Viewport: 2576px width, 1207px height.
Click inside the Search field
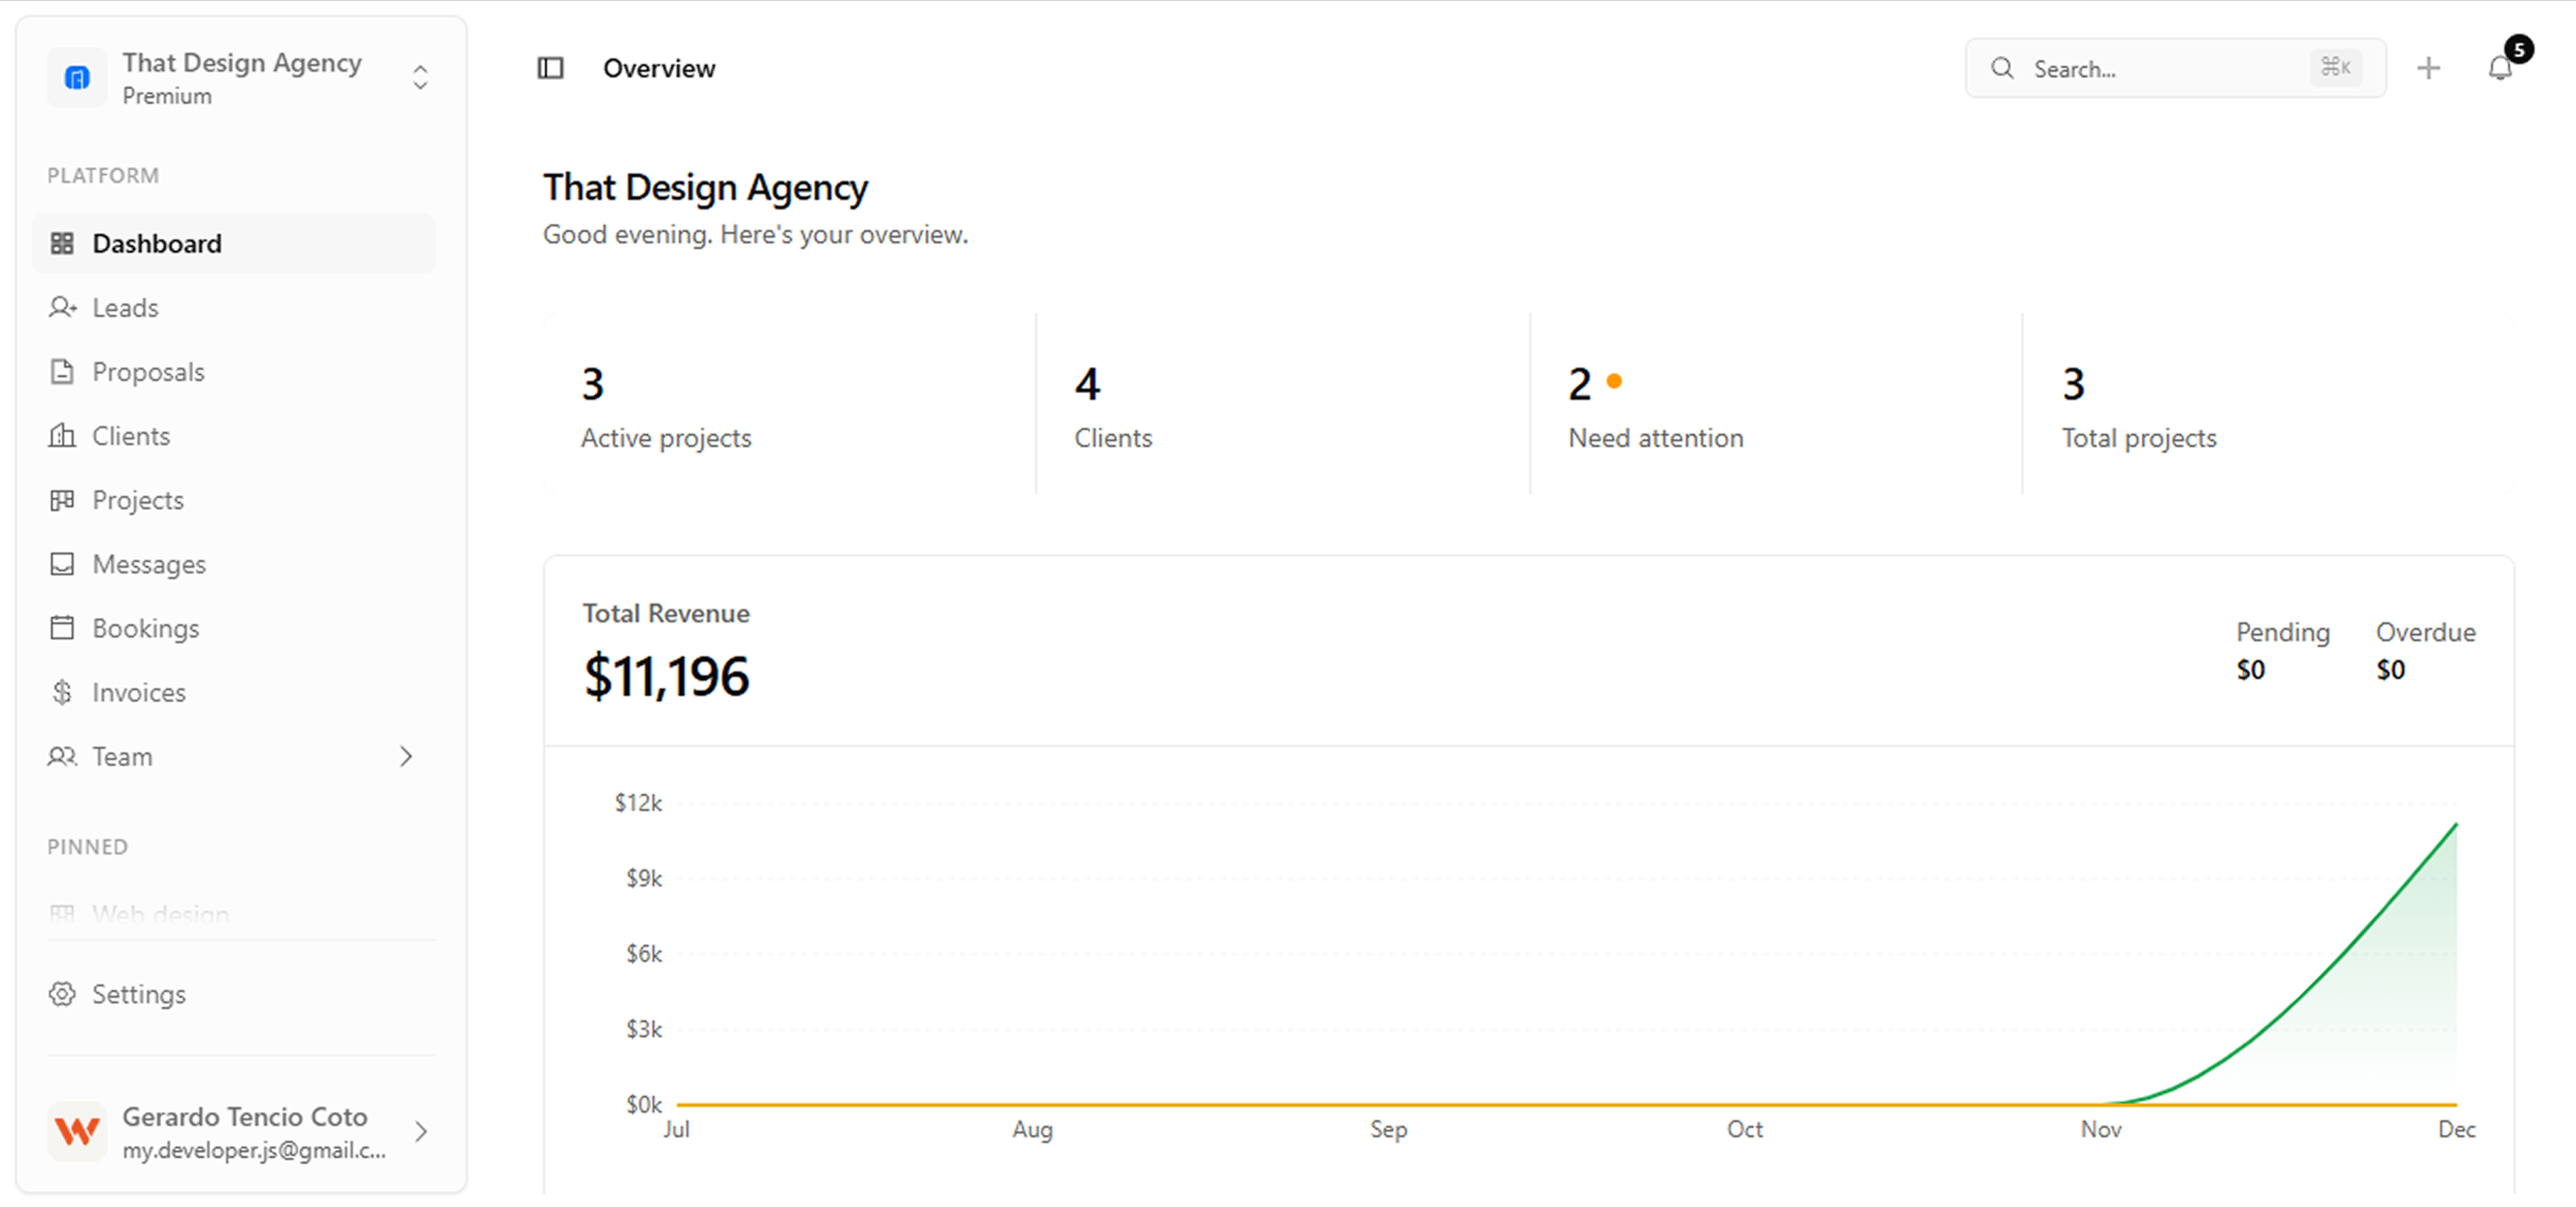(2150, 68)
